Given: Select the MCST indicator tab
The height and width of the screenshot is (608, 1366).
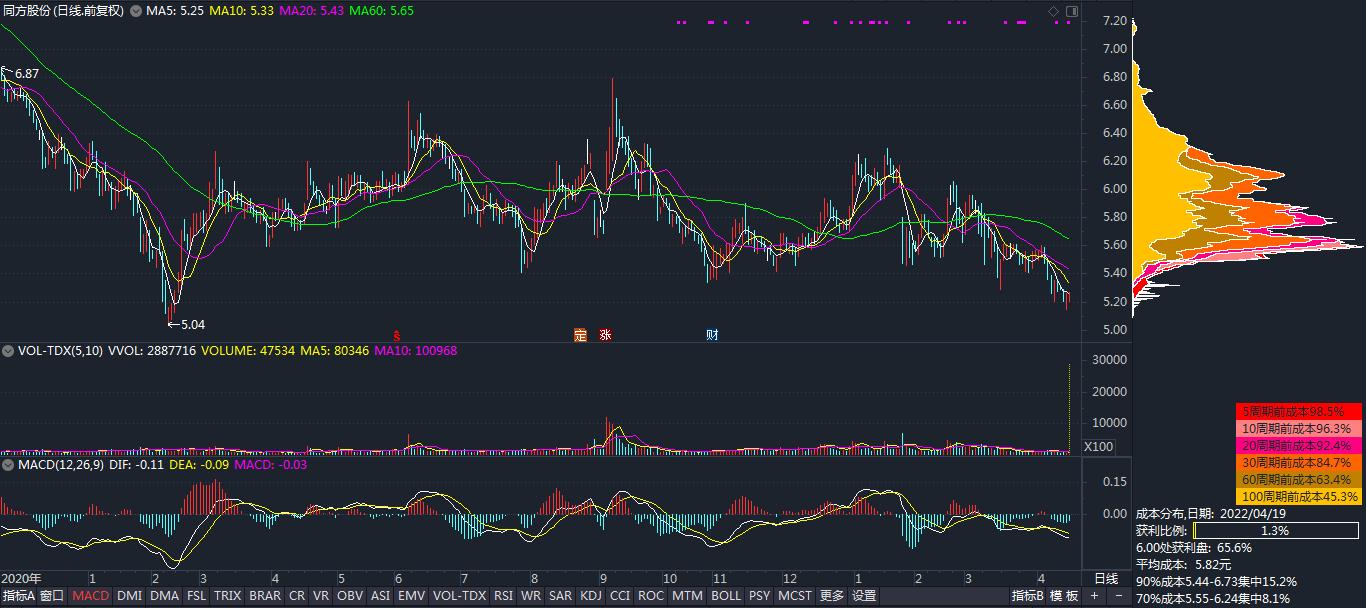Looking at the screenshot, I should pos(795,596).
